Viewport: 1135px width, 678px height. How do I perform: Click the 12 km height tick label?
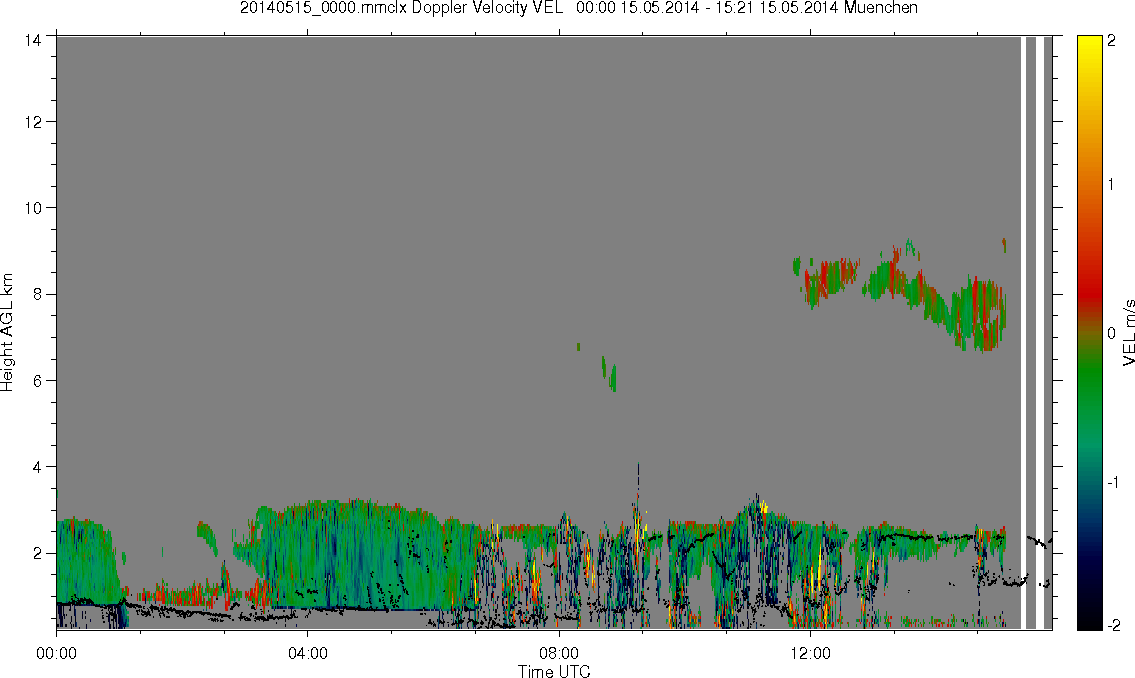click(32, 122)
